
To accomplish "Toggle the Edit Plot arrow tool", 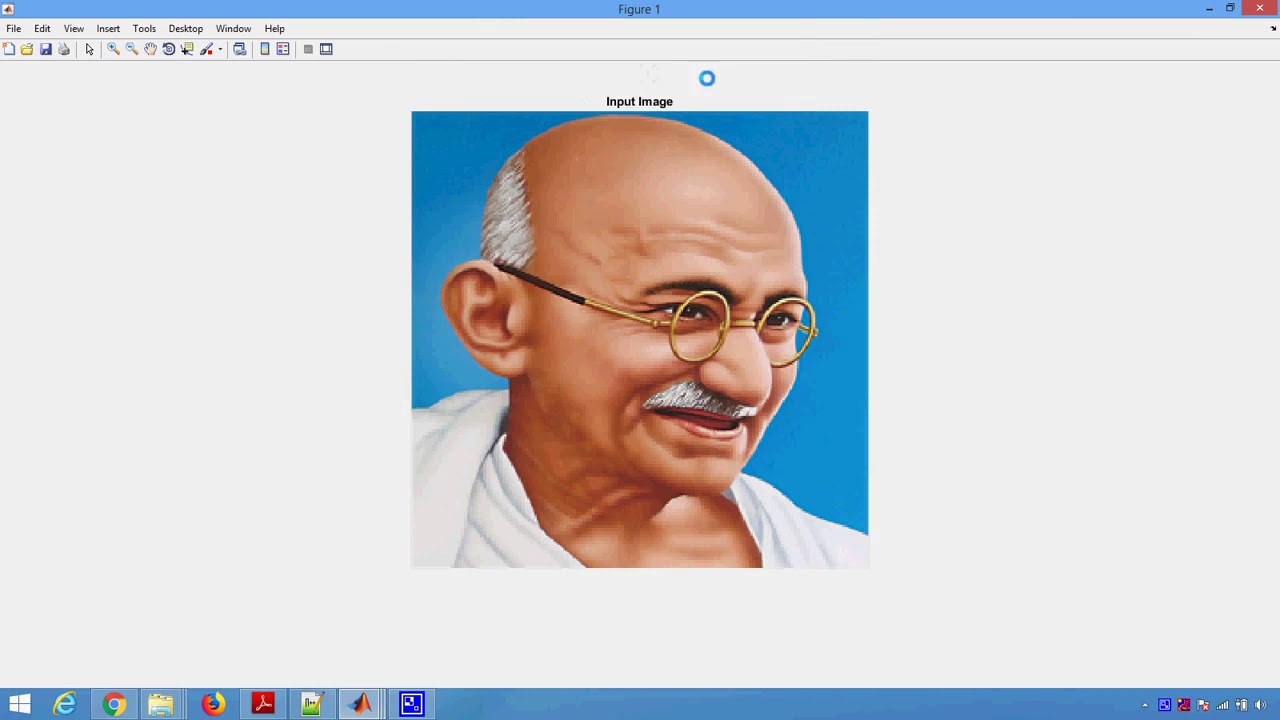I will (x=89, y=49).
